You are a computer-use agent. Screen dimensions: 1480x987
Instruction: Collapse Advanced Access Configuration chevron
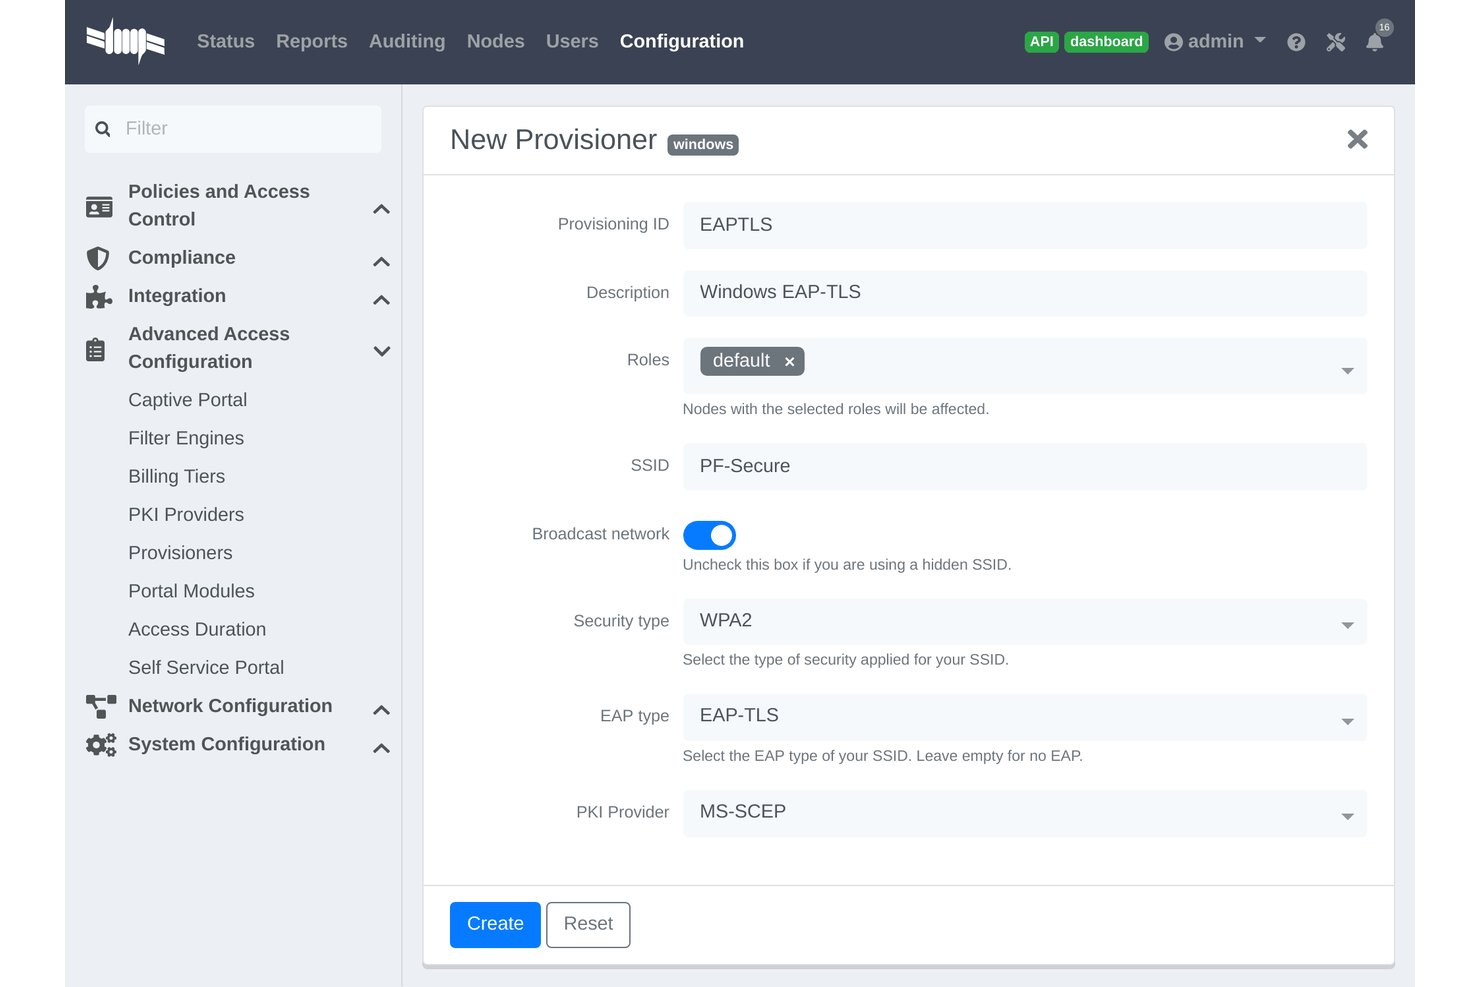[381, 351]
